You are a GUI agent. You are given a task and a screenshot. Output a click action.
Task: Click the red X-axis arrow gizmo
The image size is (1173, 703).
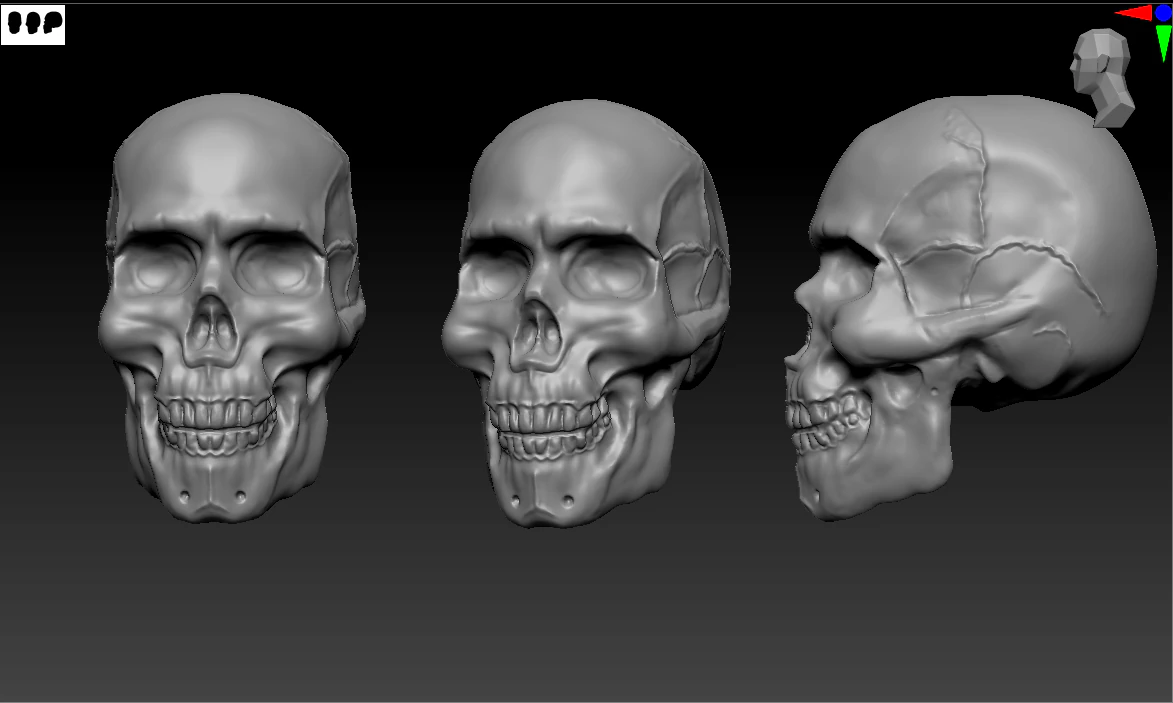pos(1135,14)
